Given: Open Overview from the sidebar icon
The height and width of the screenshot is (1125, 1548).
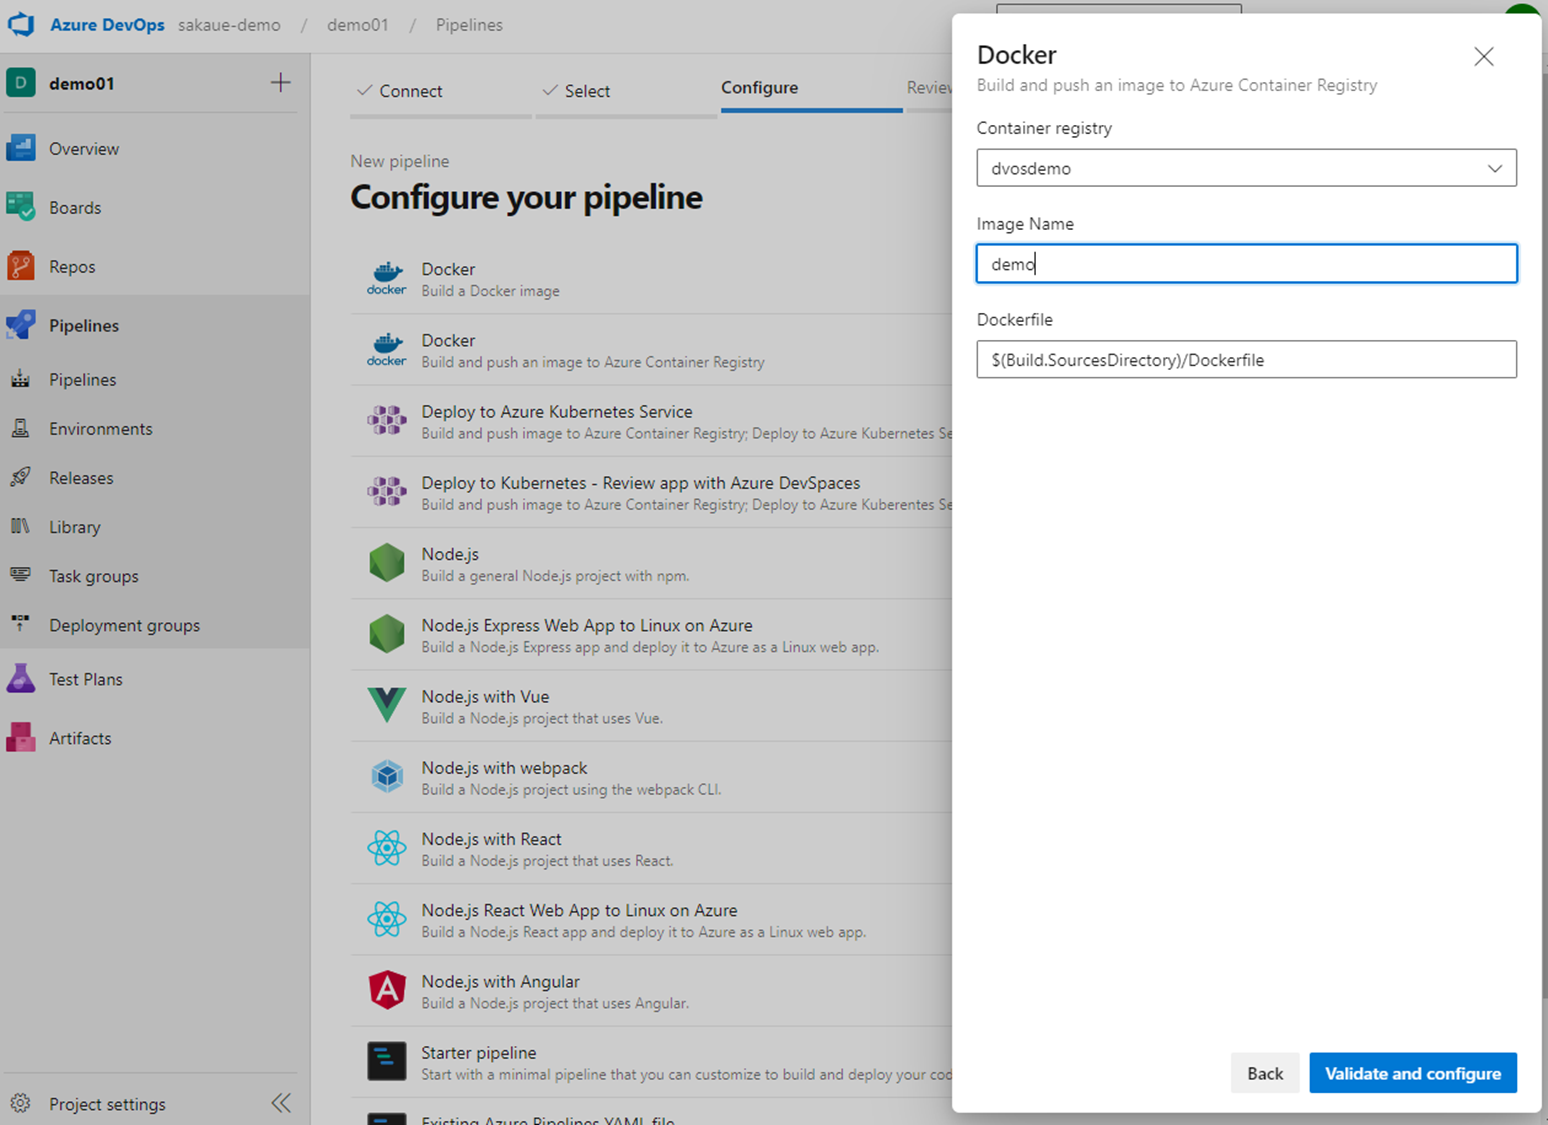Looking at the screenshot, I should point(21,148).
